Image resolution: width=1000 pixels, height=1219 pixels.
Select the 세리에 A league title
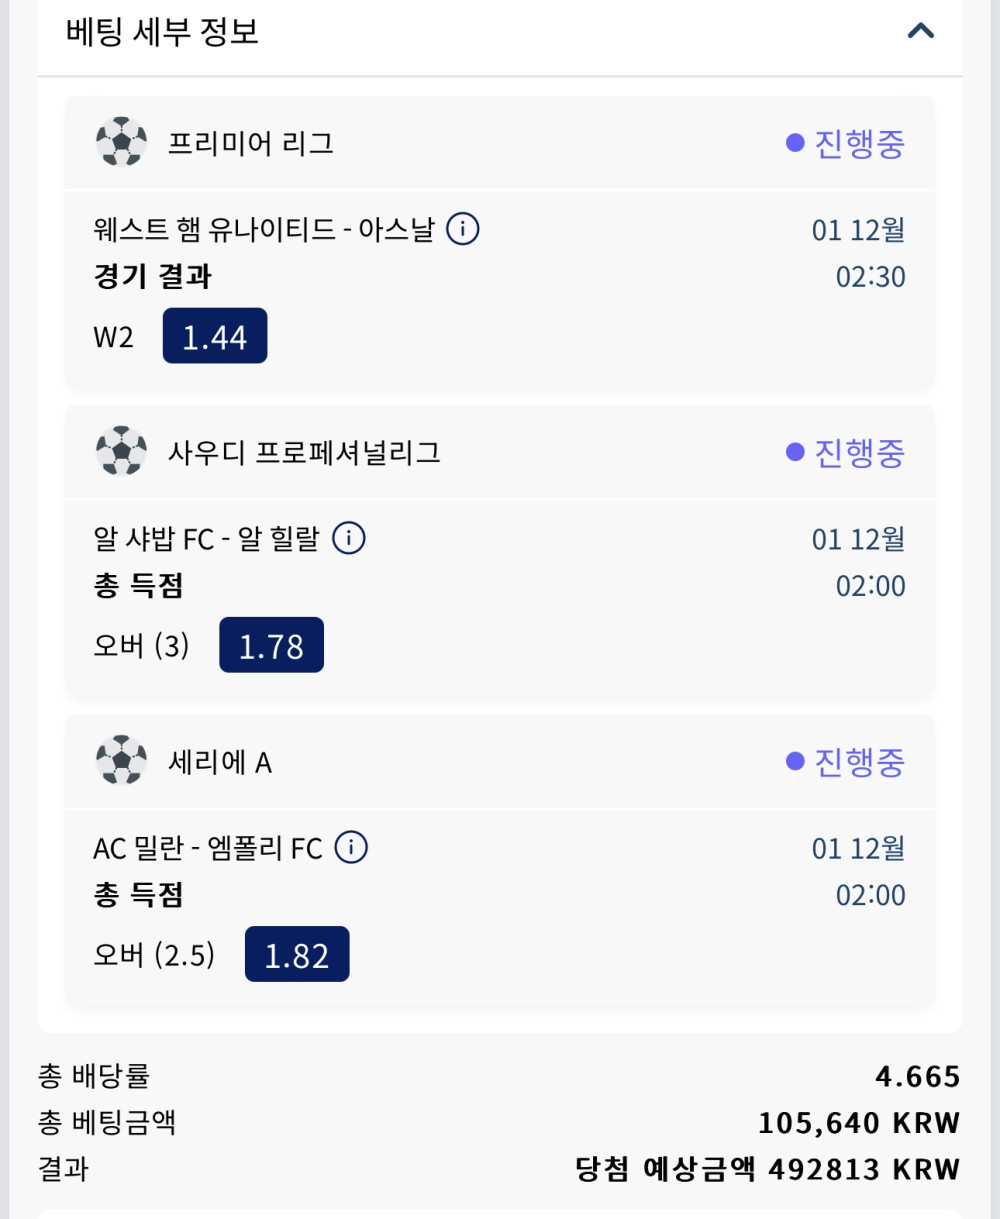pyautogui.click(x=220, y=762)
